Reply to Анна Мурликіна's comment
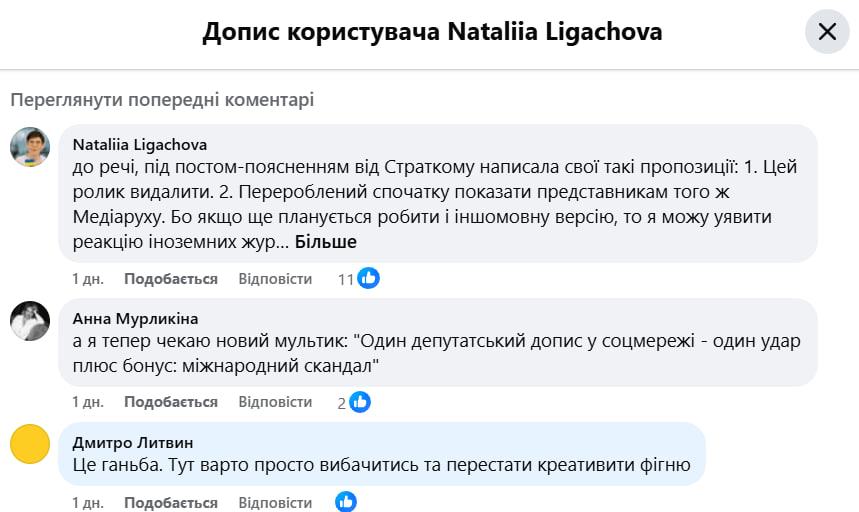 point(275,402)
